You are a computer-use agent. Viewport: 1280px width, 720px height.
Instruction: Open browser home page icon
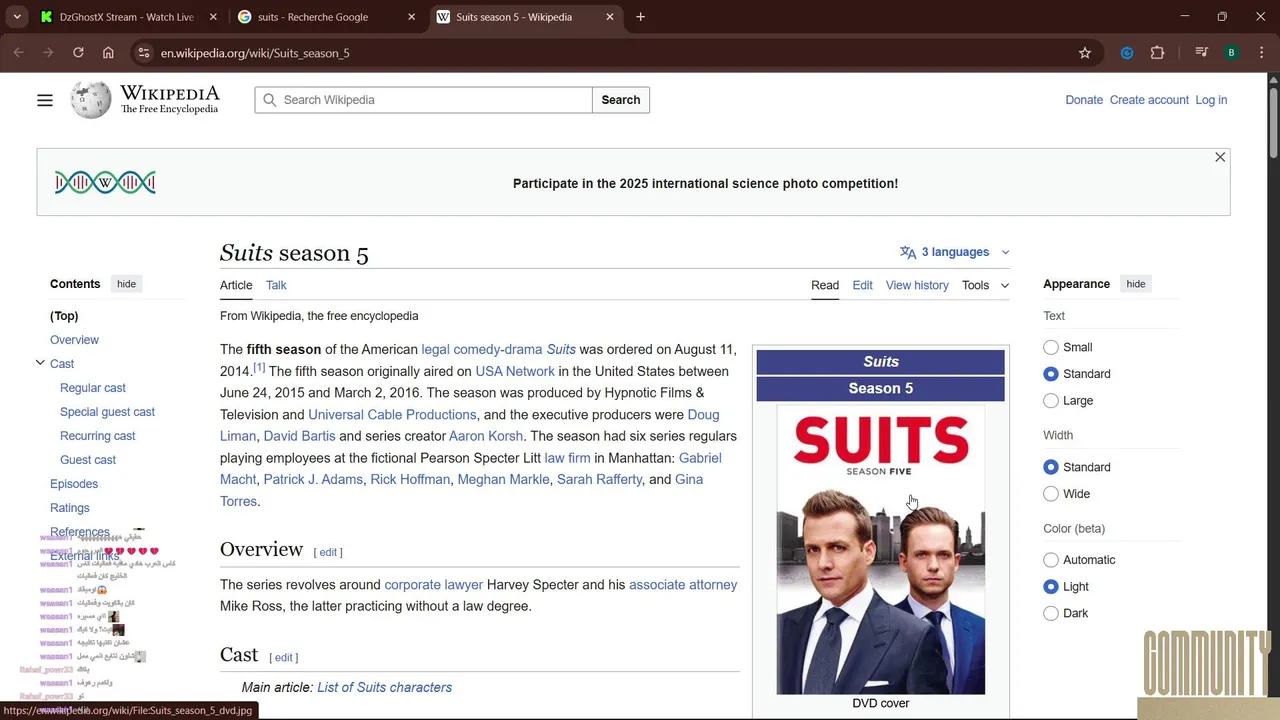click(108, 53)
